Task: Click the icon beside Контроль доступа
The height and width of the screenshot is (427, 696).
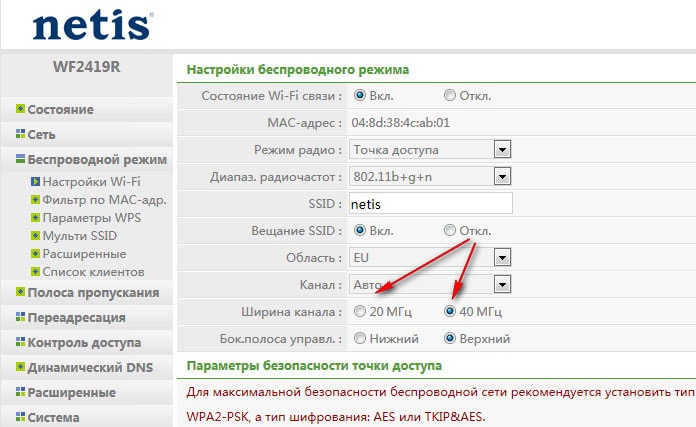Action: click(20, 342)
